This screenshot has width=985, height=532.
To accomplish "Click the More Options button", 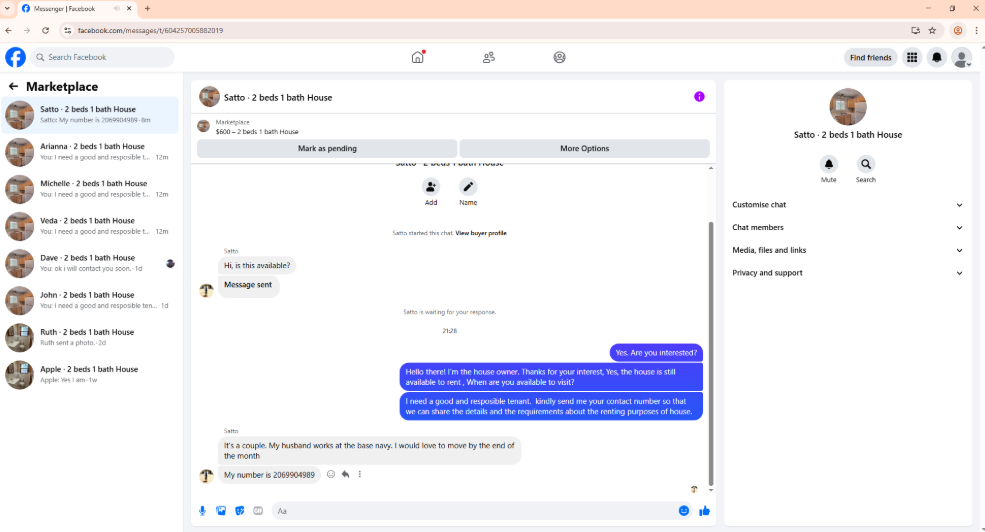I will click(x=584, y=148).
